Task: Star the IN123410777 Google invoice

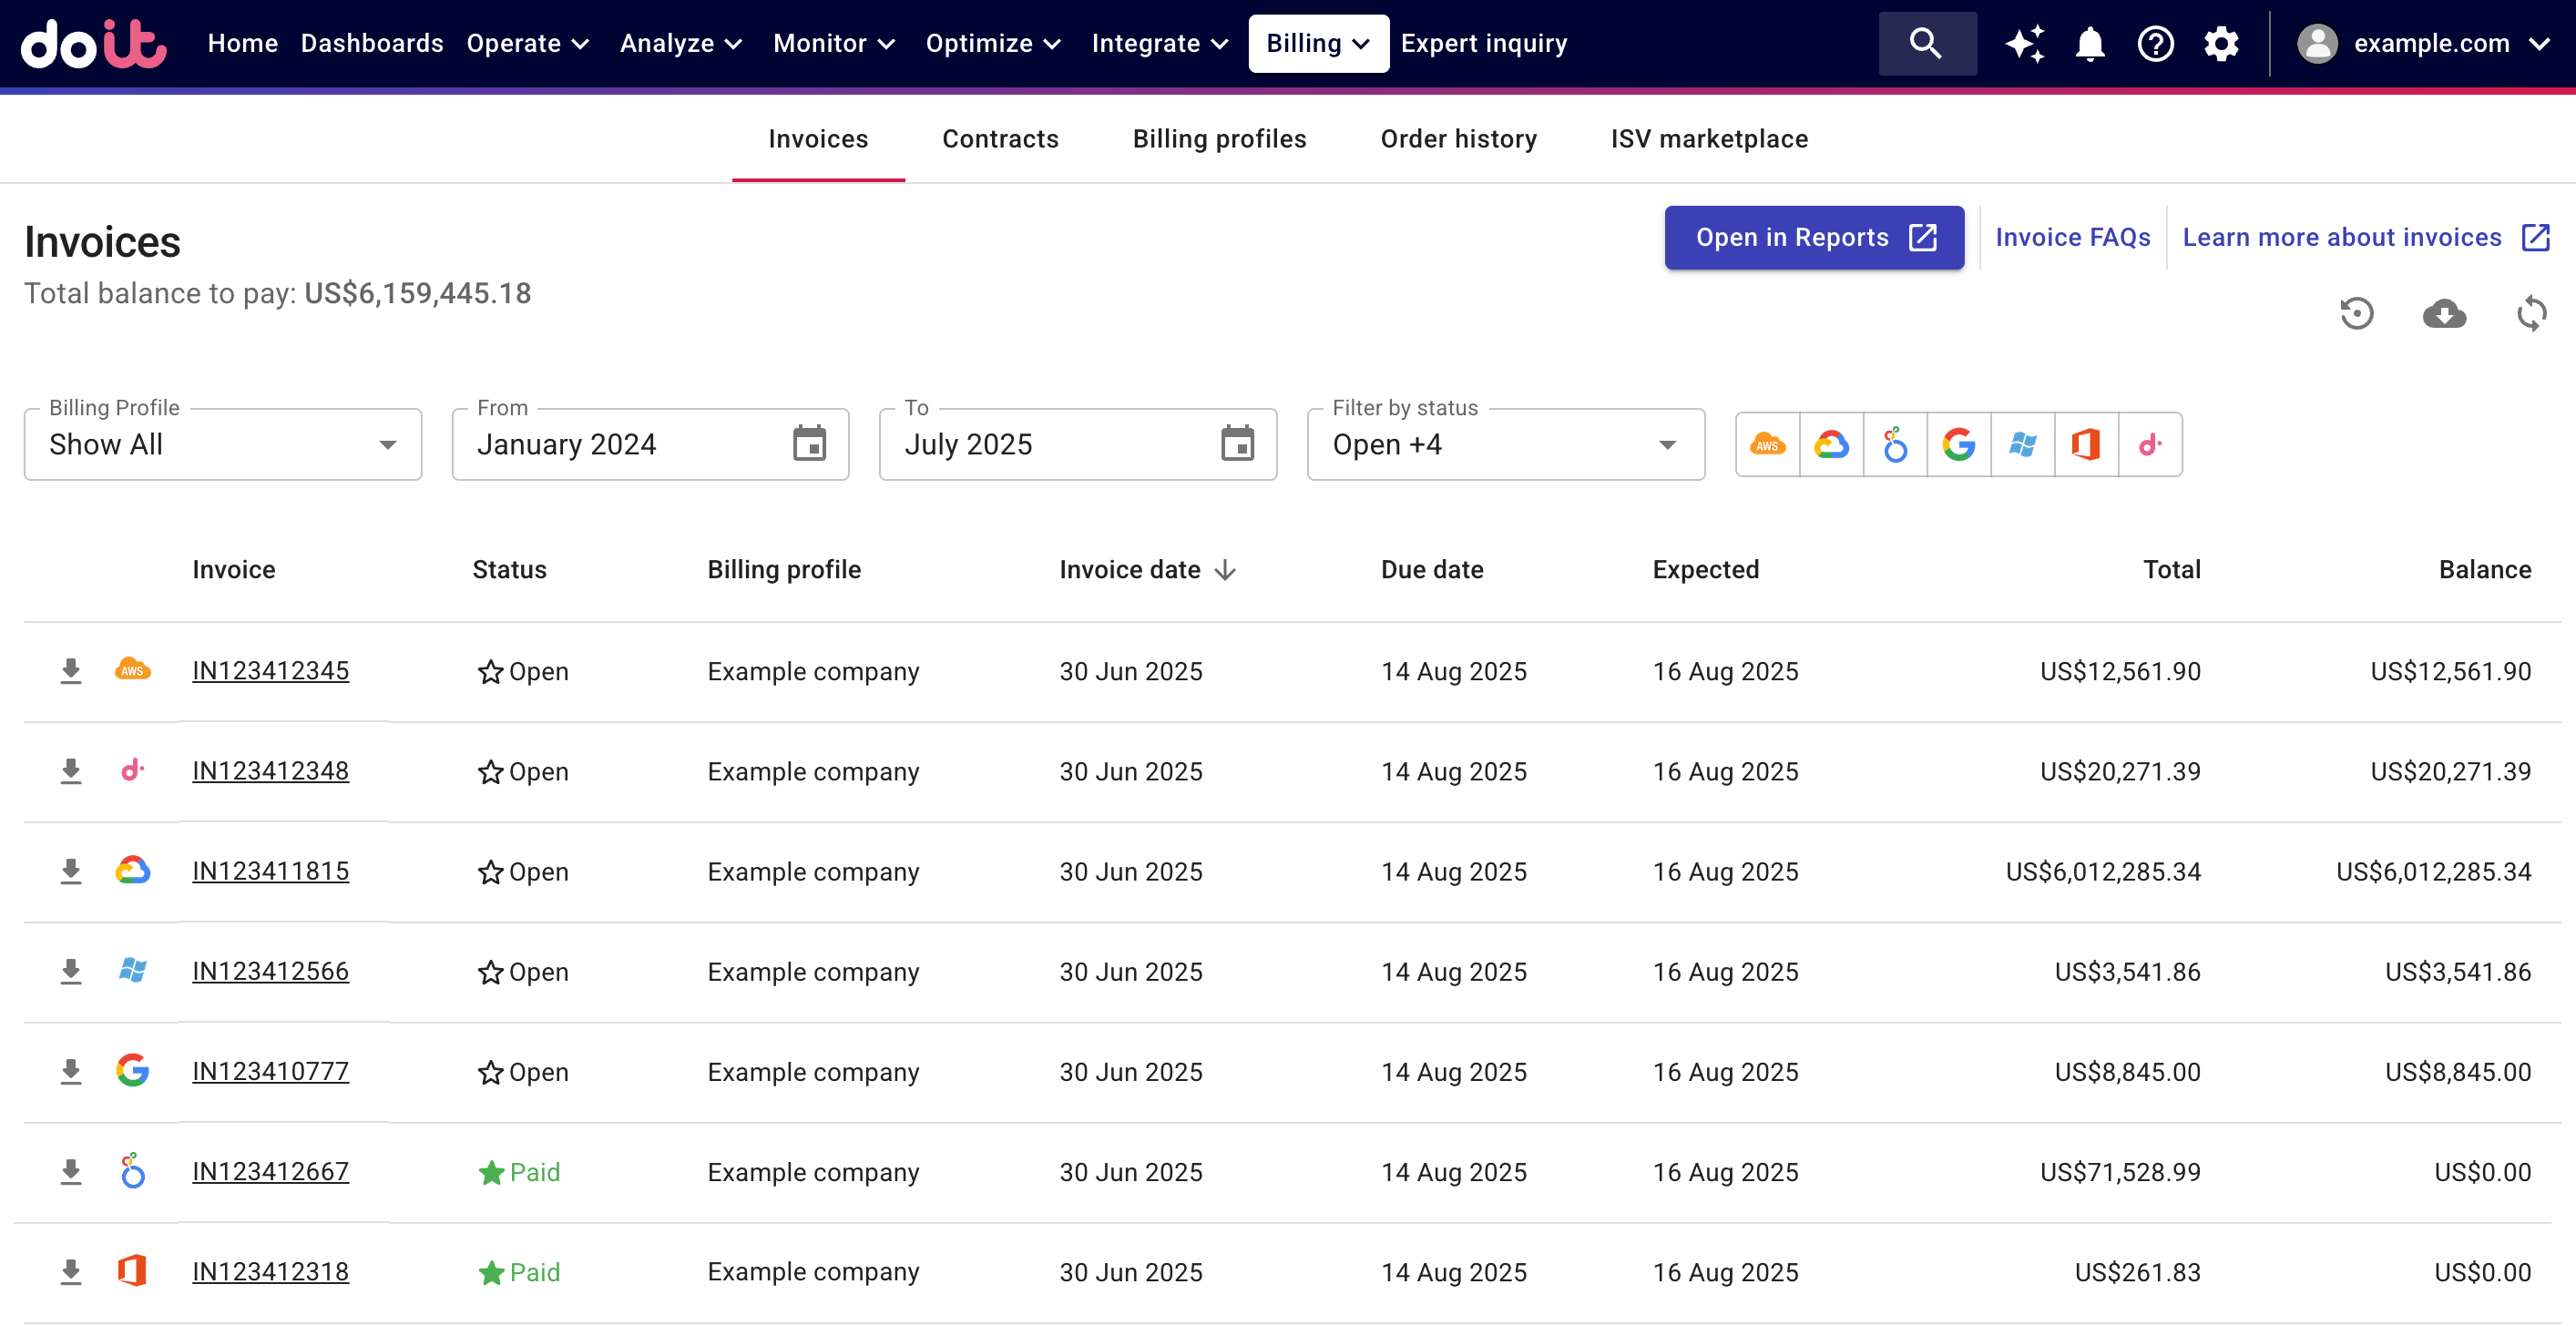Action: tap(489, 1071)
